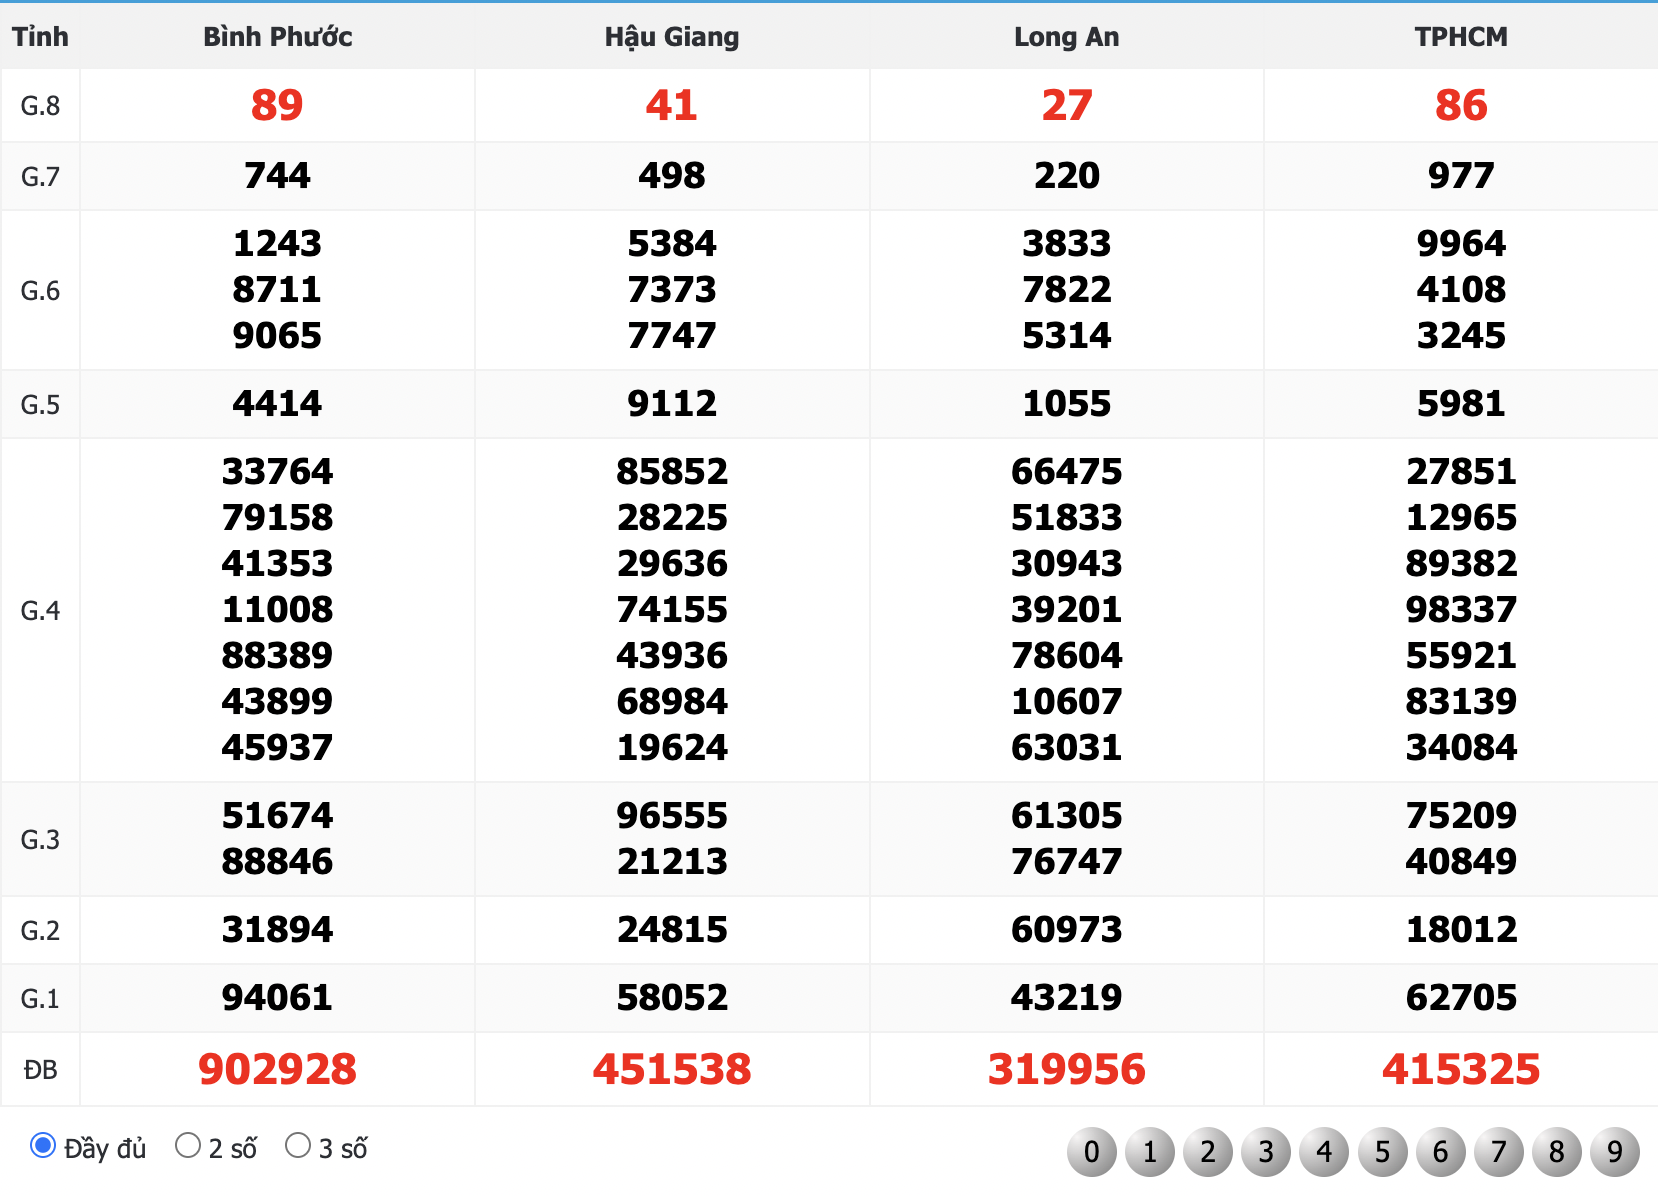Highlight digit 5 using ball icon

(x=1382, y=1152)
